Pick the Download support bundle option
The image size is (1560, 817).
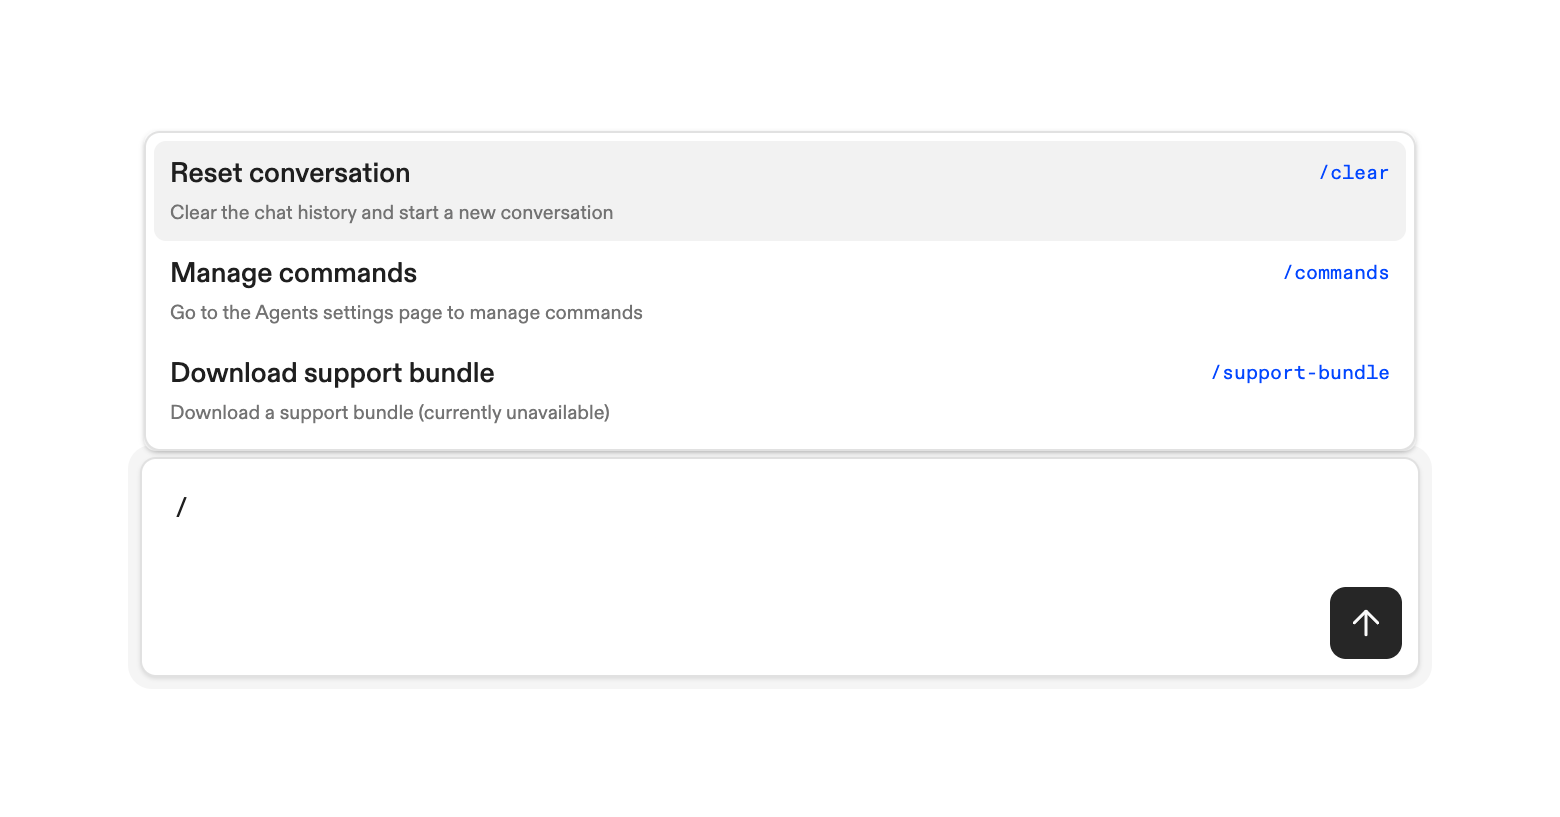tap(779, 391)
